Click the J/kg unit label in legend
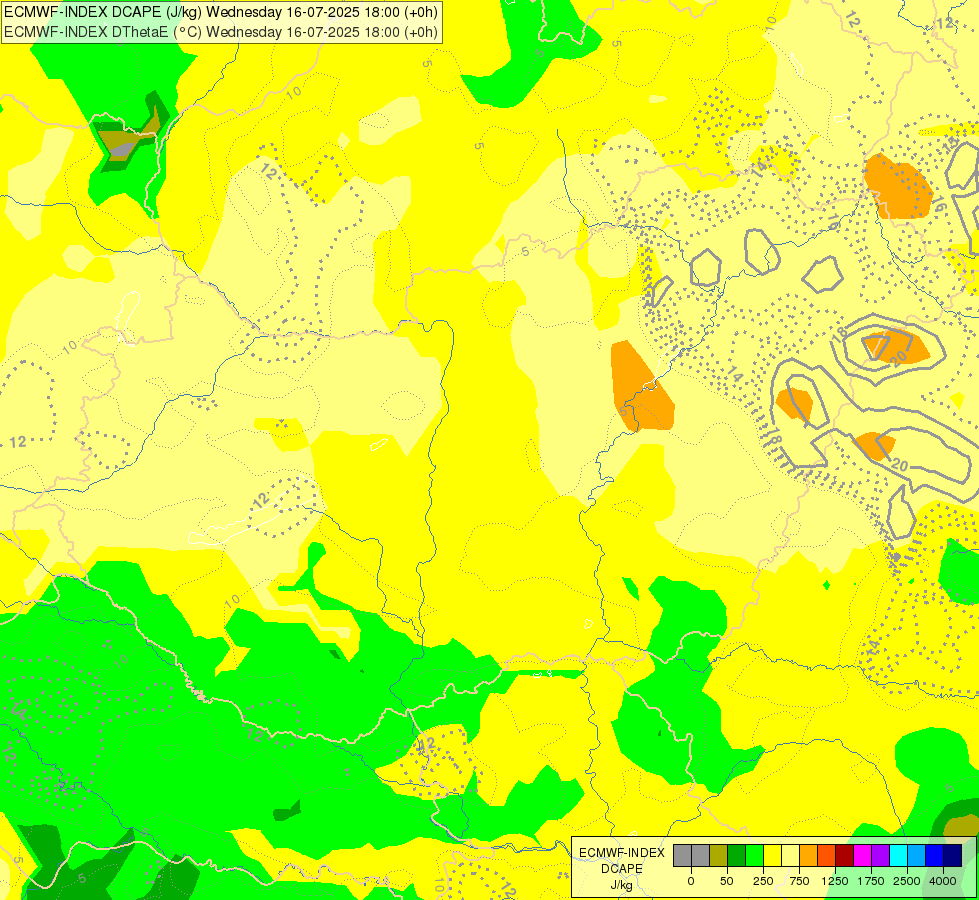Image resolution: width=979 pixels, height=900 pixels. click(622, 885)
